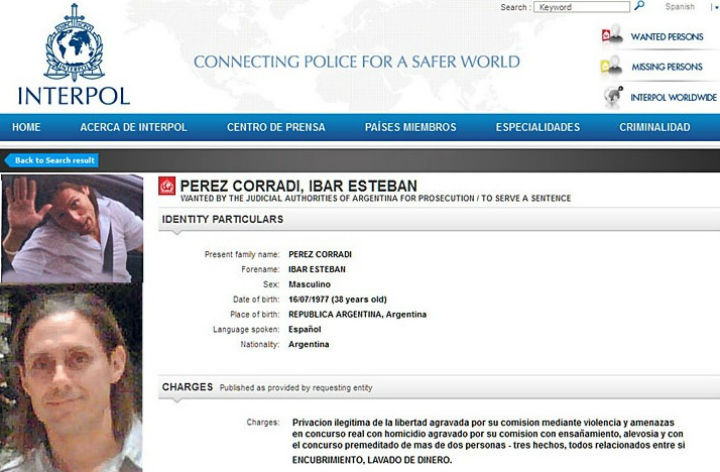Click the 'Search :' label text
The width and height of the screenshot is (720, 472).
click(515, 7)
